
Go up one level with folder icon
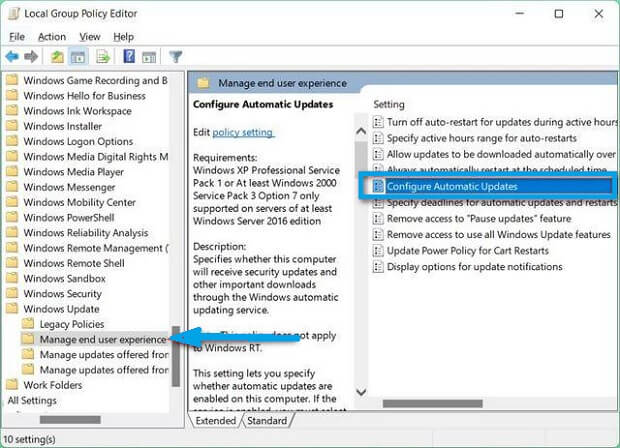57,57
